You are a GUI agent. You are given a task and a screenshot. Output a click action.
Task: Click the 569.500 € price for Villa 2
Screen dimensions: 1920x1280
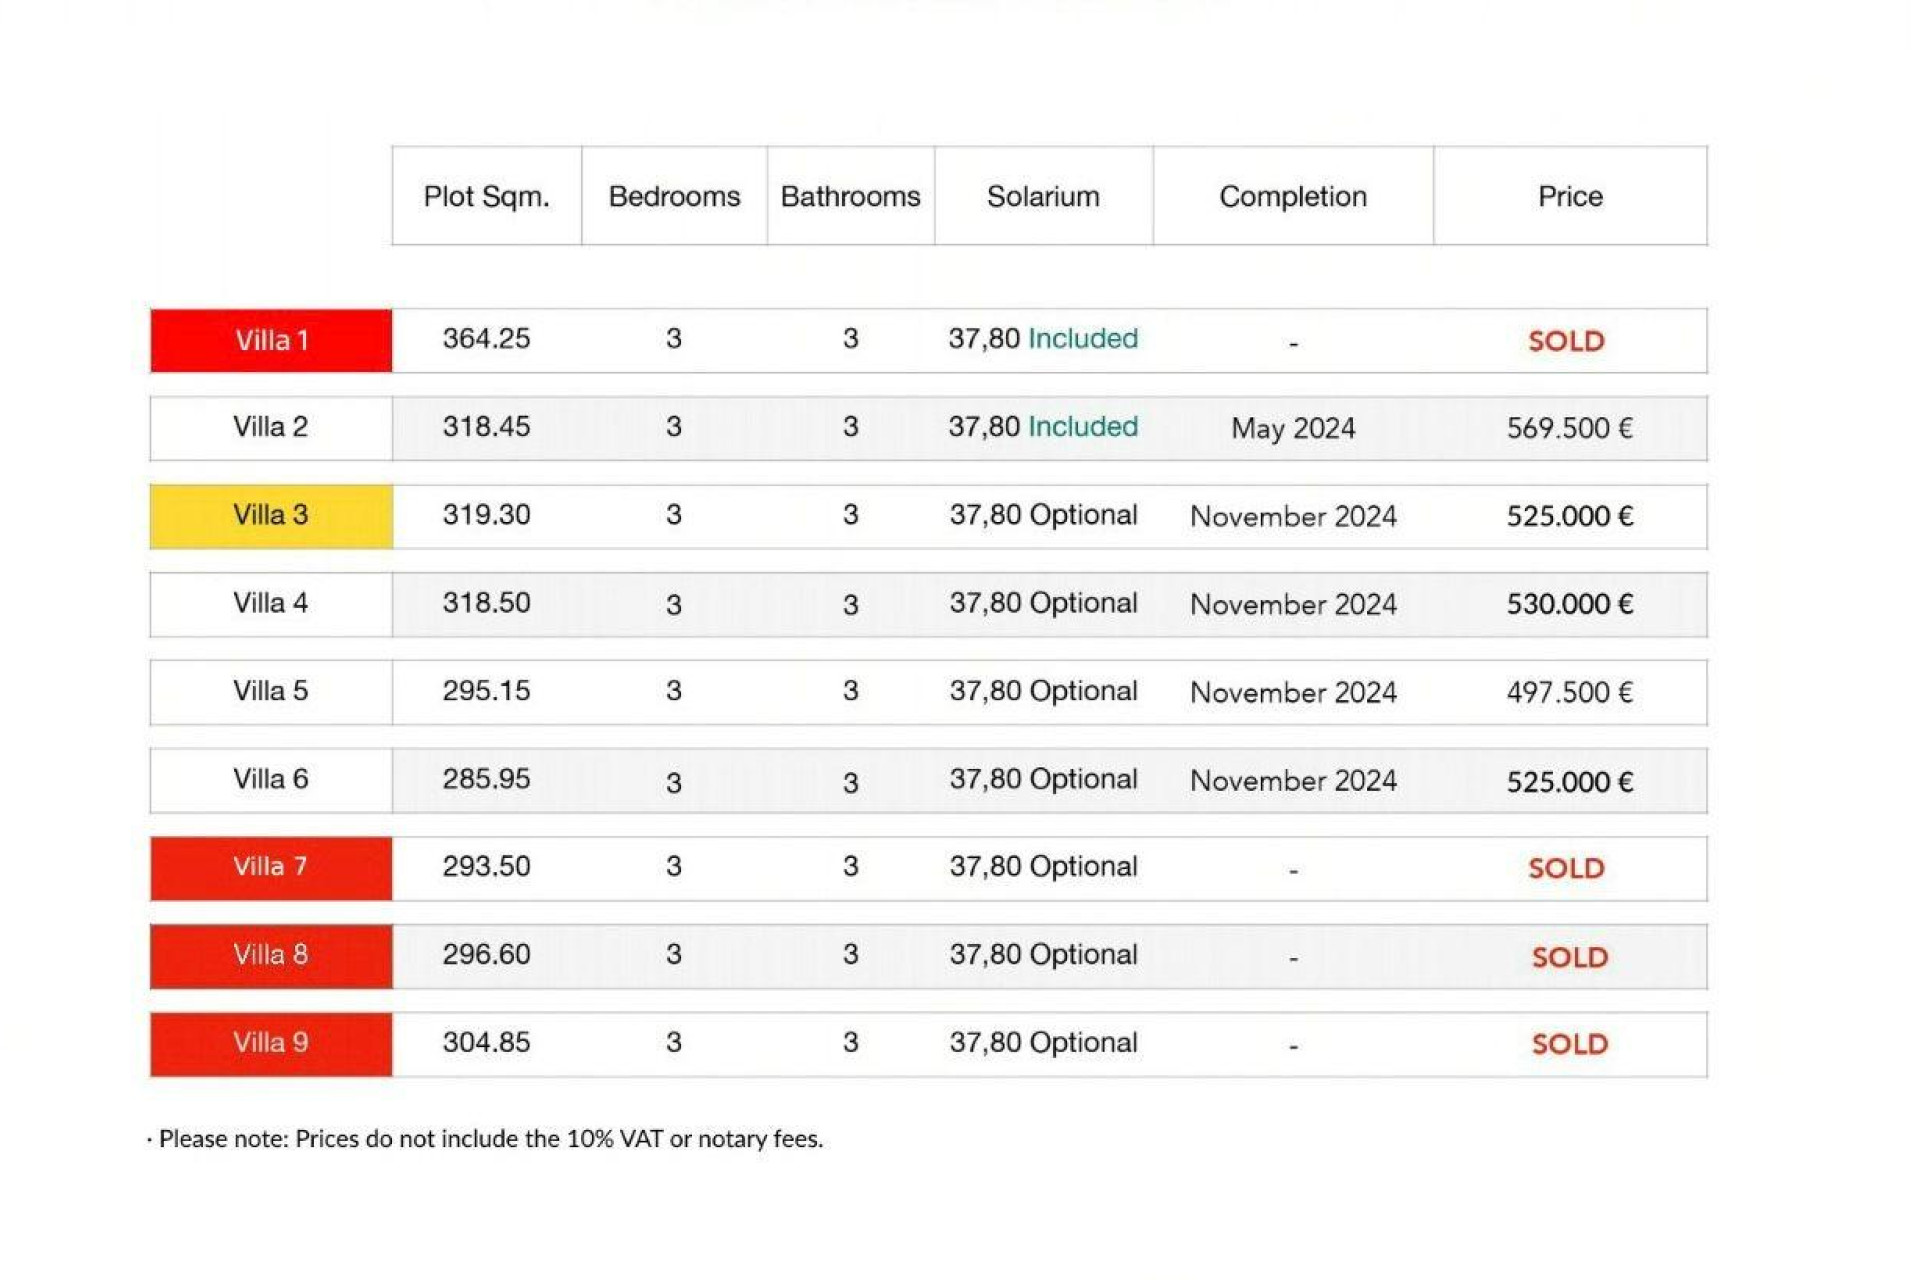pyautogui.click(x=1569, y=429)
